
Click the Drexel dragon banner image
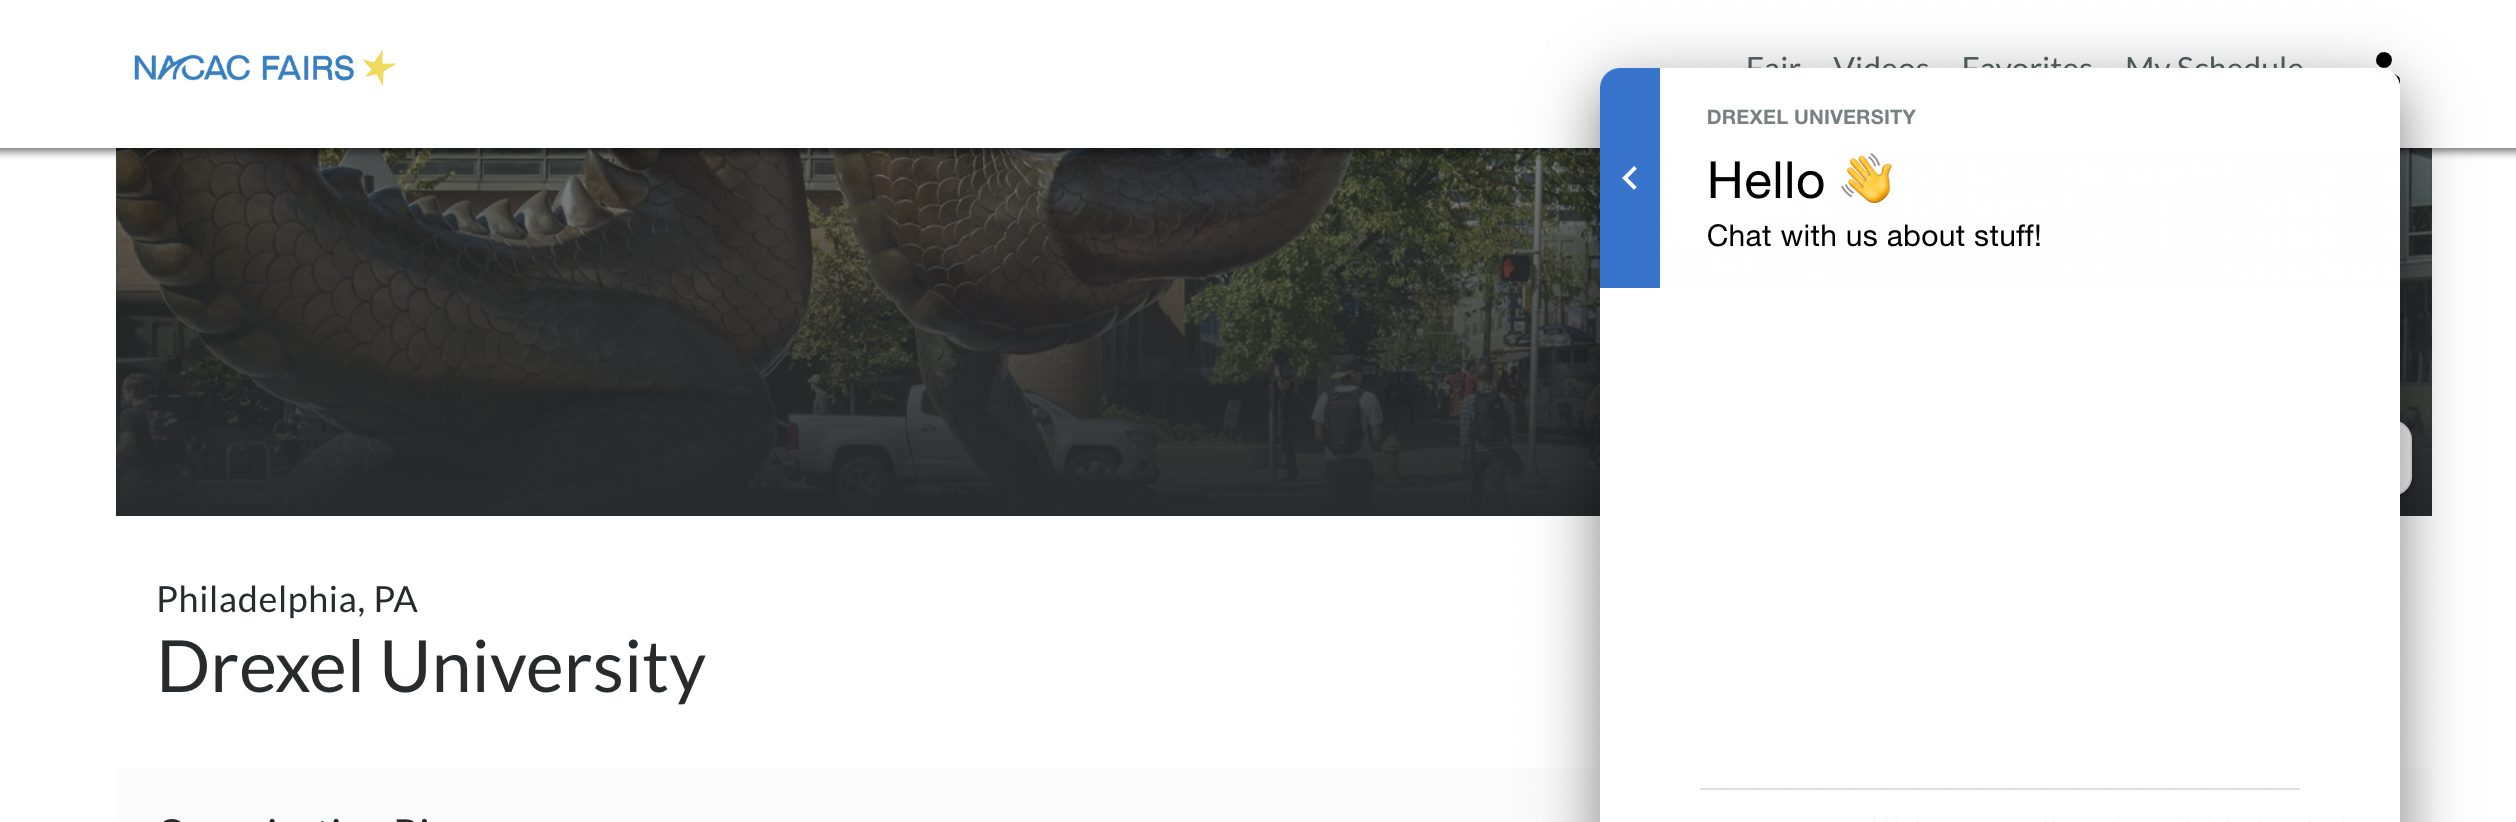[x=858, y=332]
